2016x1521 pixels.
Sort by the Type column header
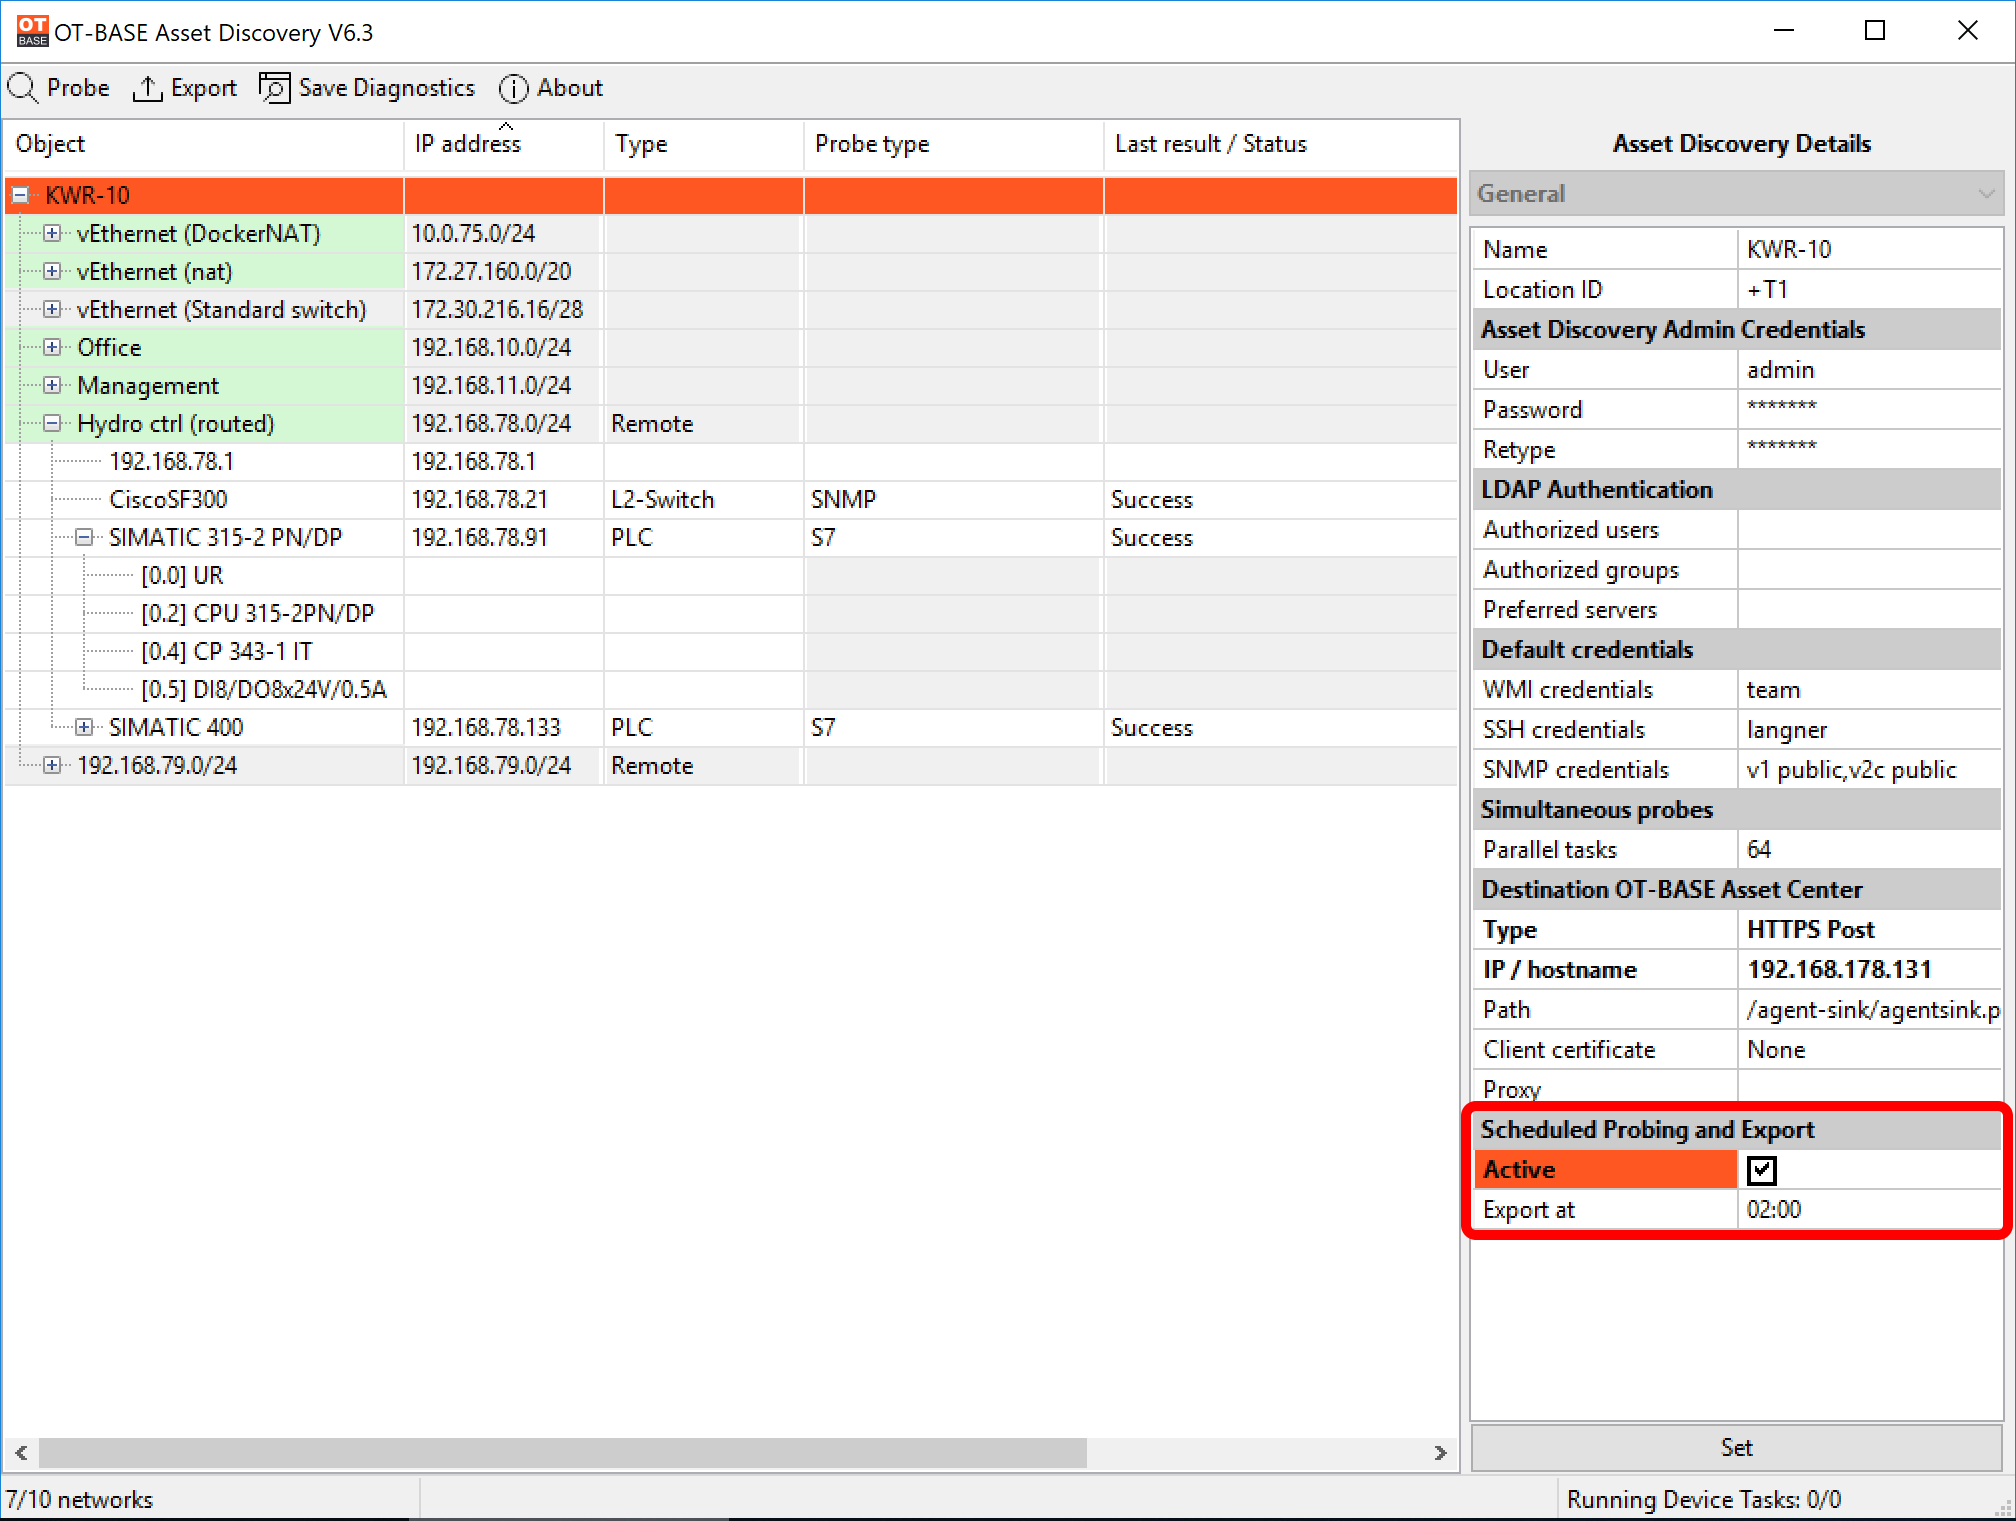coord(704,144)
